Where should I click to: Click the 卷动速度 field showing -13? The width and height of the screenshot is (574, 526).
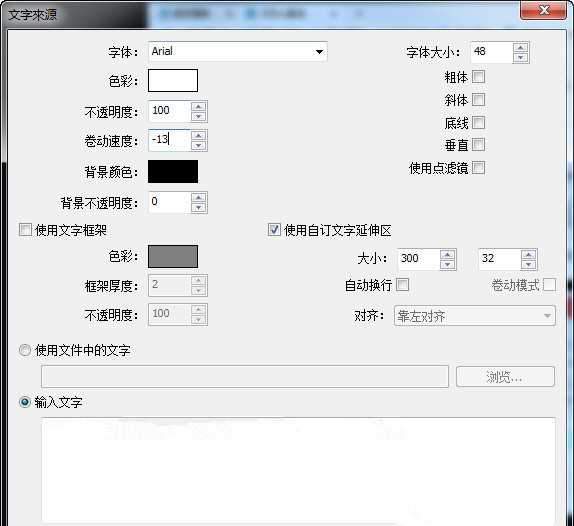point(169,140)
